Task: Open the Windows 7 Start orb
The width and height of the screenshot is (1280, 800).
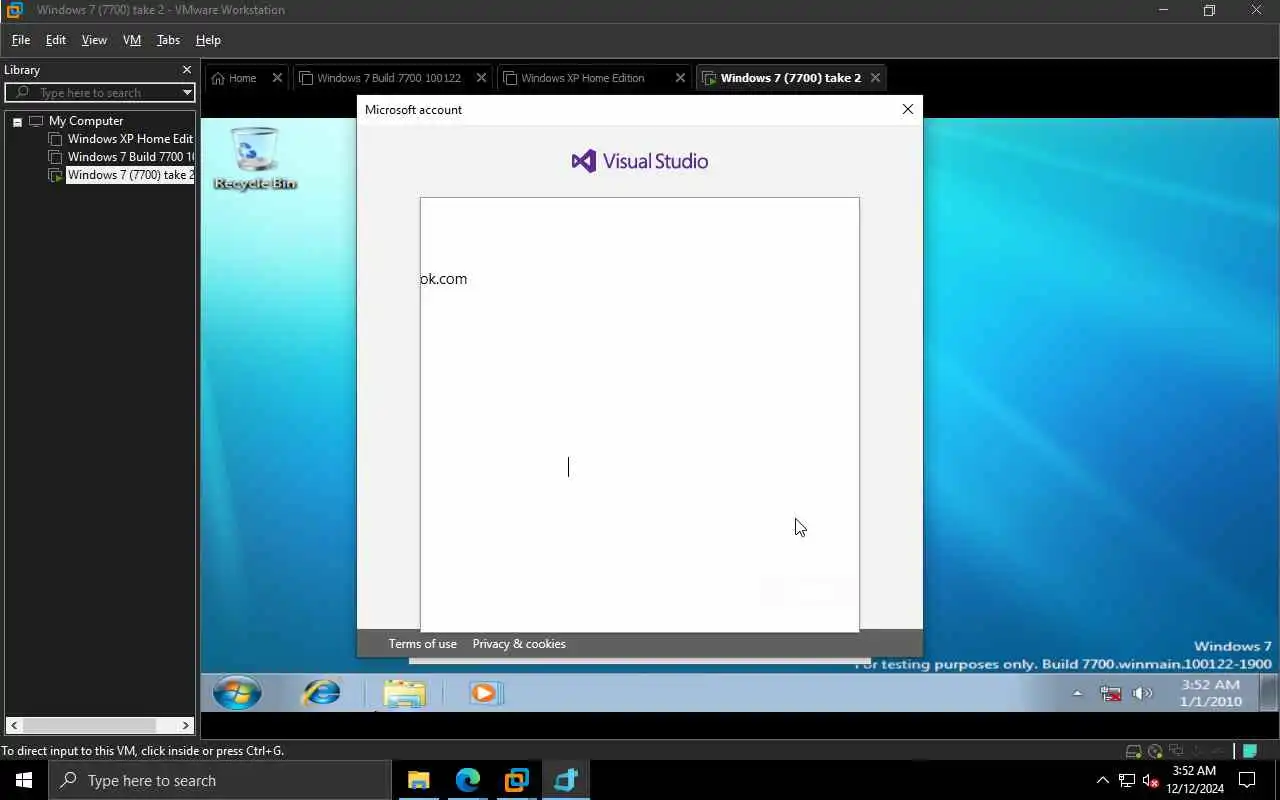Action: (237, 692)
